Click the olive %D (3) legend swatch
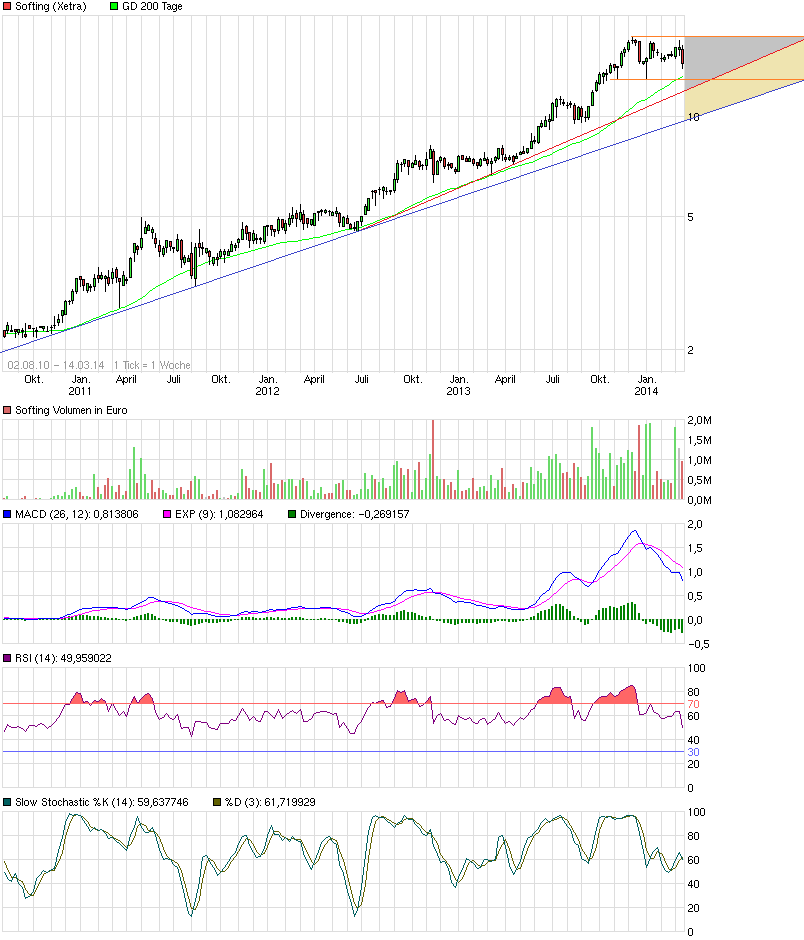The image size is (804, 940). 217,802
